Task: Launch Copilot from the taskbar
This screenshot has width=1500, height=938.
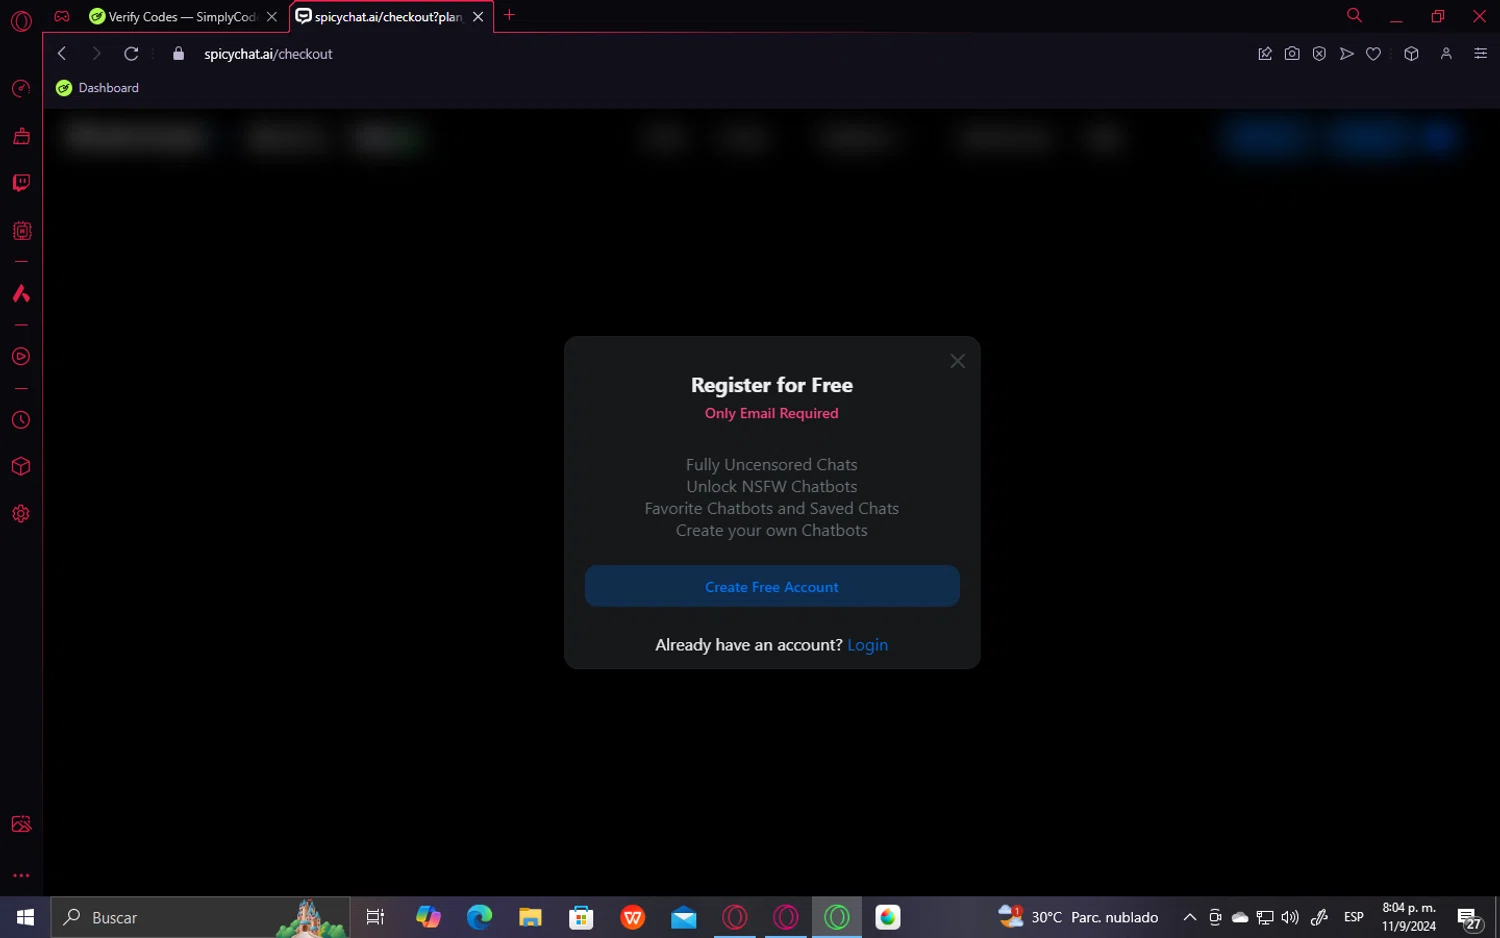Action: [x=428, y=917]
